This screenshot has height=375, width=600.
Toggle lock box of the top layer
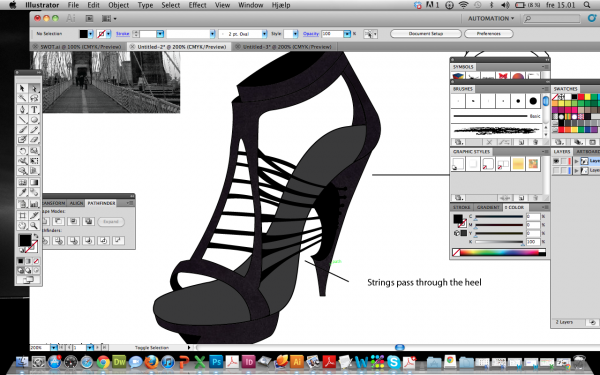(564, 161)
